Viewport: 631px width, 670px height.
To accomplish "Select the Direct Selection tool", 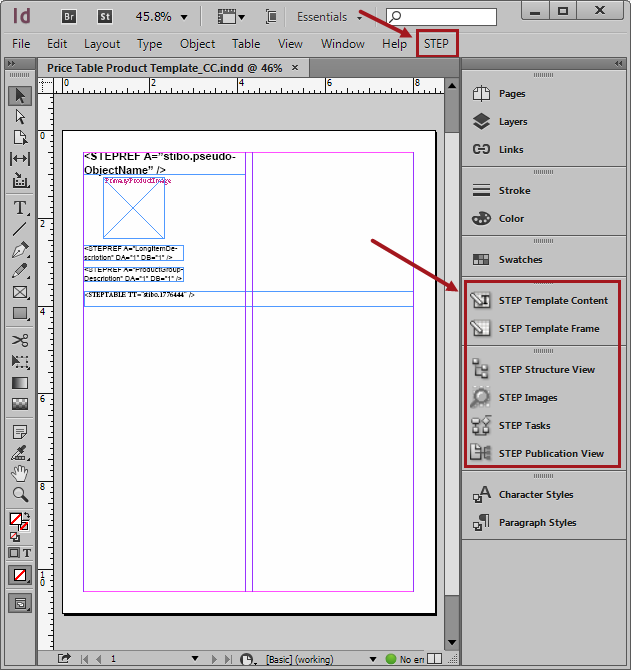I will tap(20, 116).
